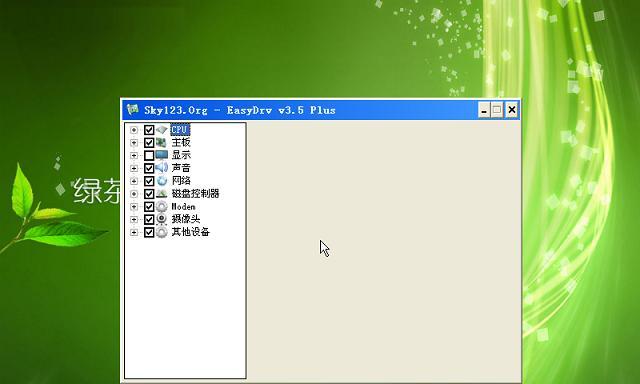Click the 声音 speaker icon

click(x=162, y=168)
